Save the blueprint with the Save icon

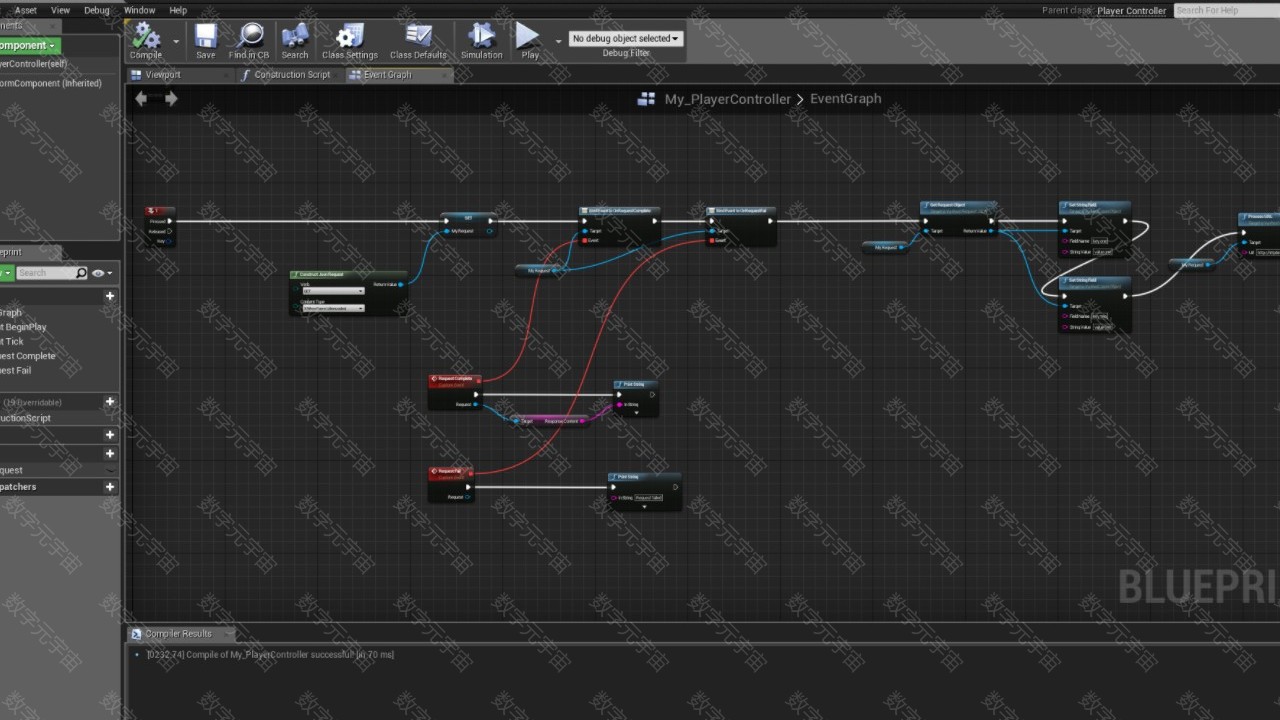pos(205,40)
